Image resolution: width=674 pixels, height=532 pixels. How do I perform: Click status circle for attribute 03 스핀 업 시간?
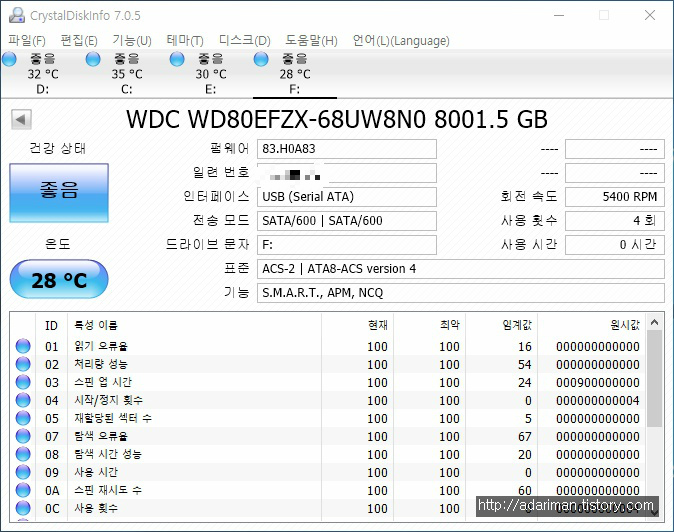coord(23,382)
